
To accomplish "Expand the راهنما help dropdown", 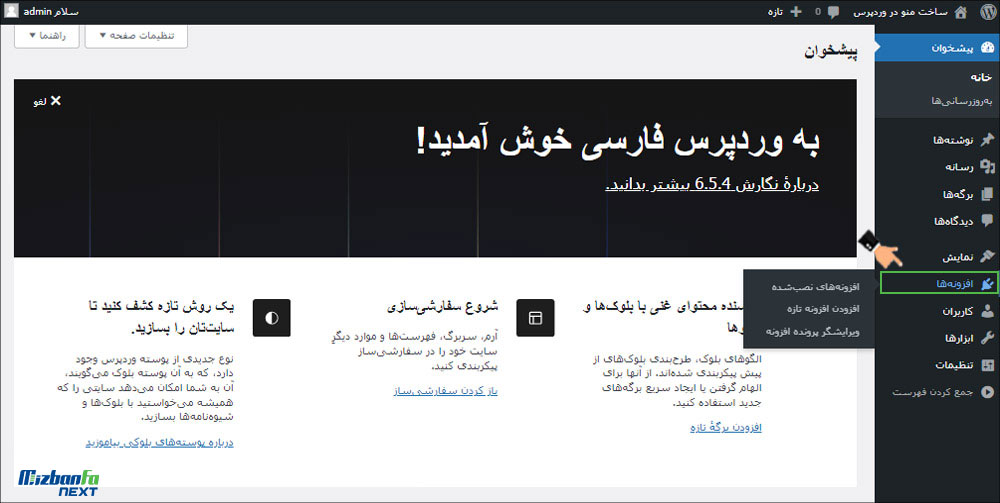I will tap(47, 36).
